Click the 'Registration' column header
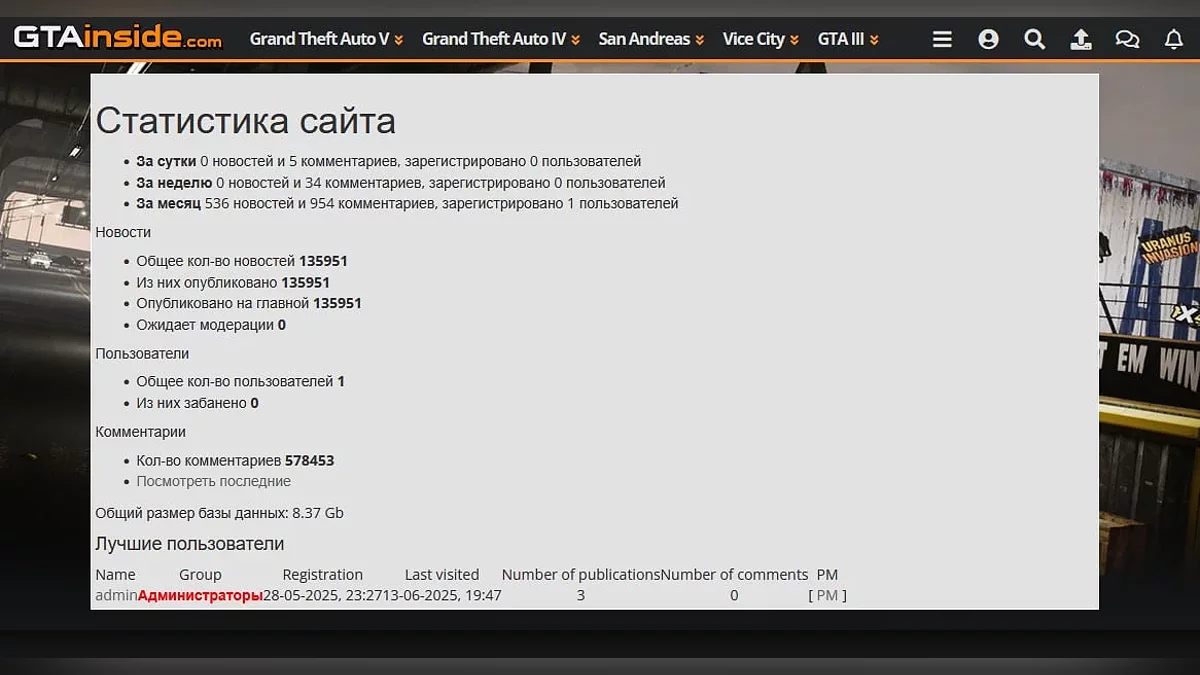The image size is (1200, 675). pyautogui.click(x=322, y=574)
